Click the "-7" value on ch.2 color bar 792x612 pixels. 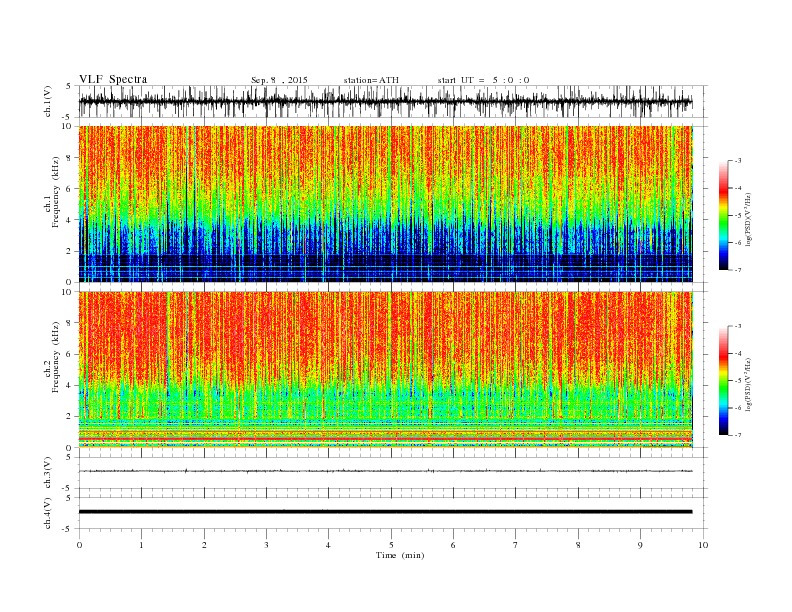tap(738, 435)
